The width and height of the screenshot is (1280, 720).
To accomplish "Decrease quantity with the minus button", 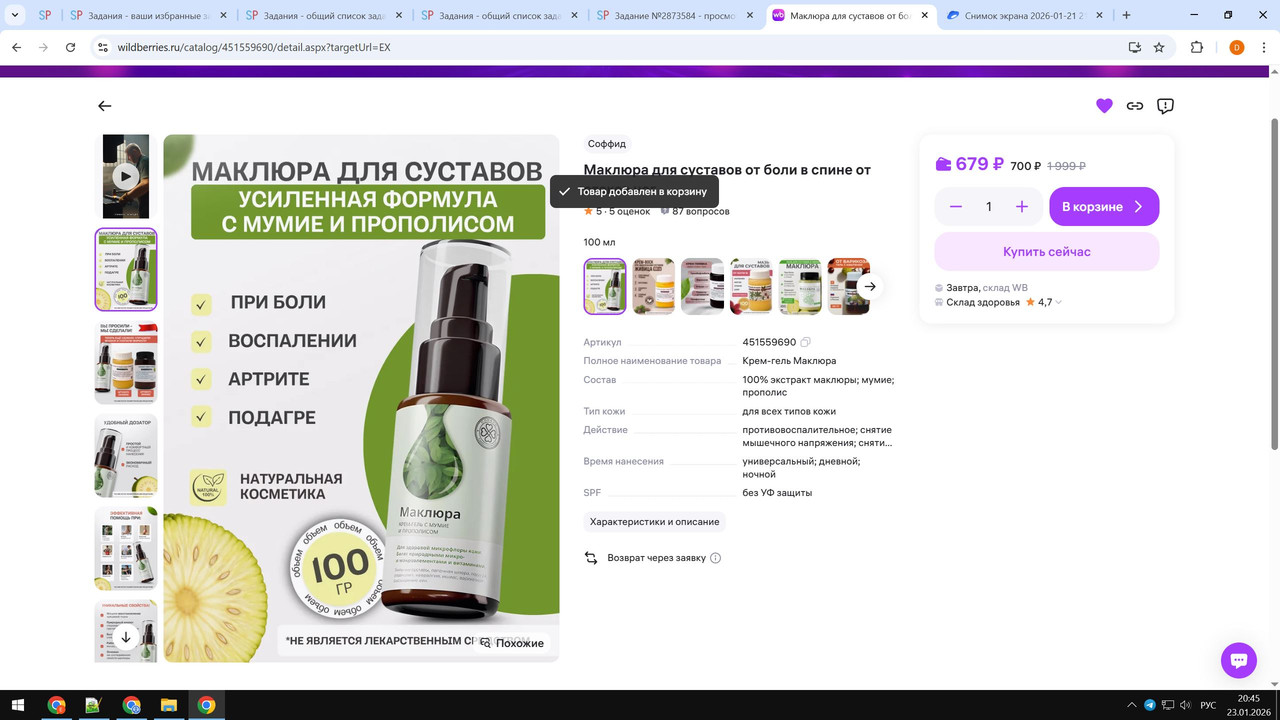I will [x=956, y=207].
